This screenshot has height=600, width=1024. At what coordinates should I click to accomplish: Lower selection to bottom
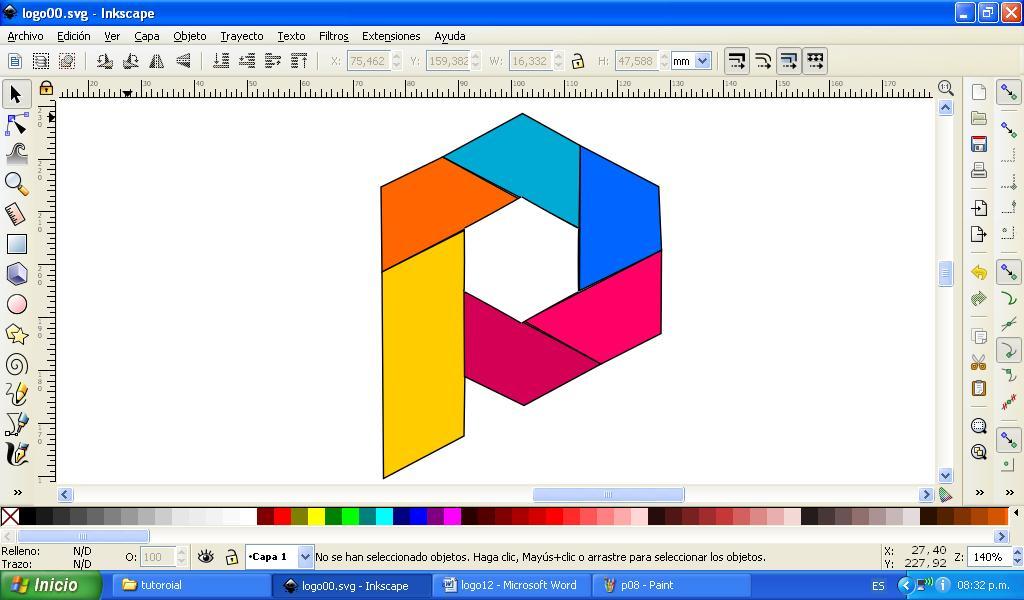221,61
